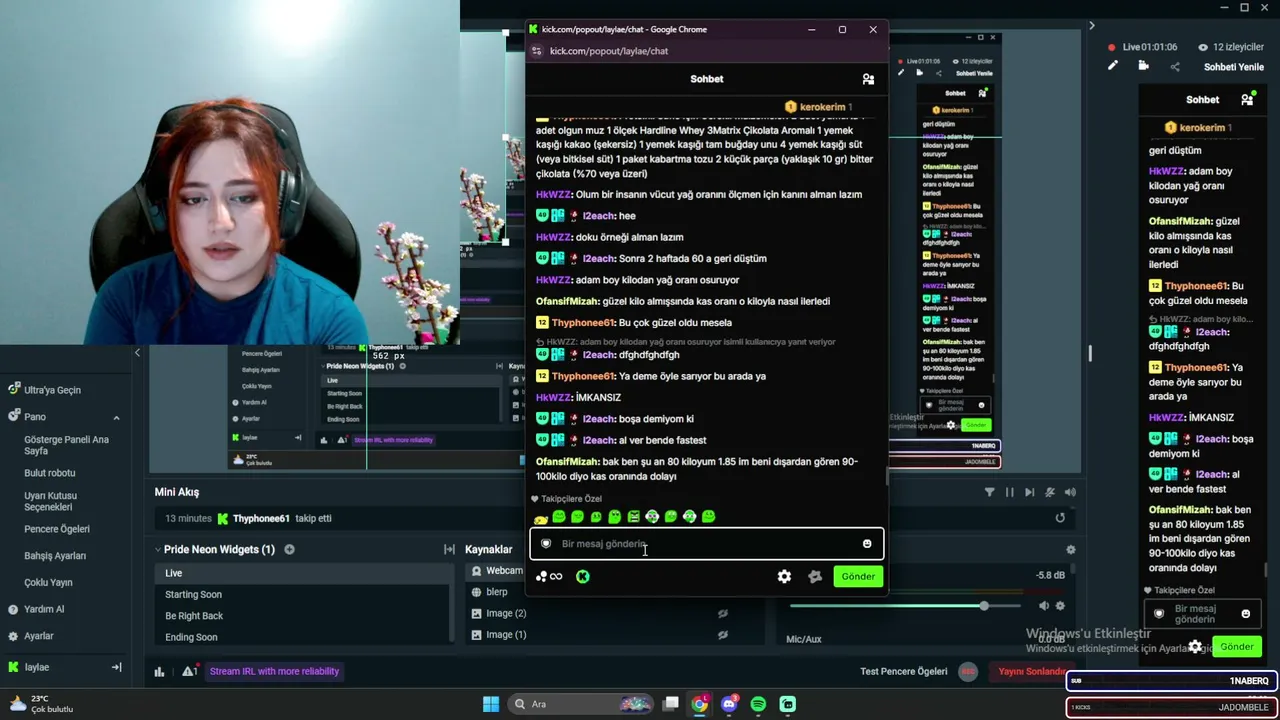Insert the yellow duck emote from quick emotes
Screen dimensions: 1280x720
(541, 518)
